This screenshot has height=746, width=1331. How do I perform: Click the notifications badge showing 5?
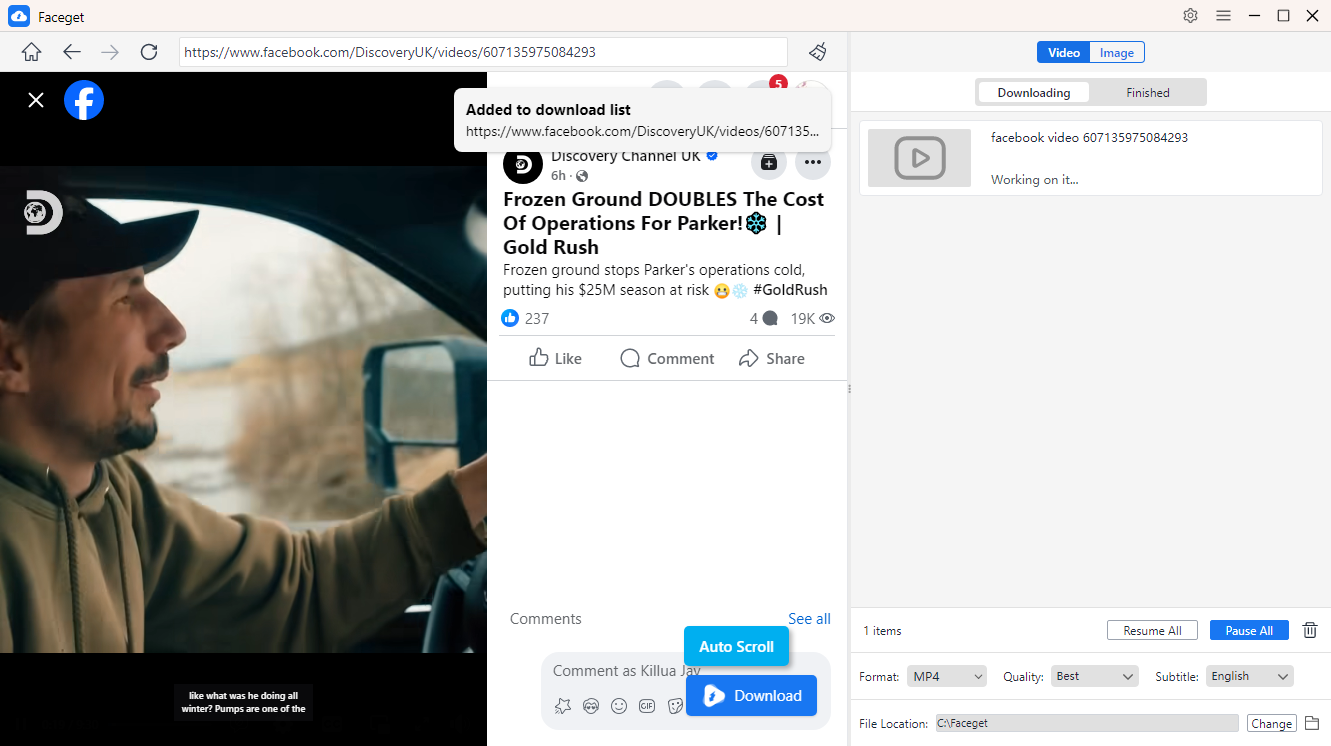pos(778,83)
